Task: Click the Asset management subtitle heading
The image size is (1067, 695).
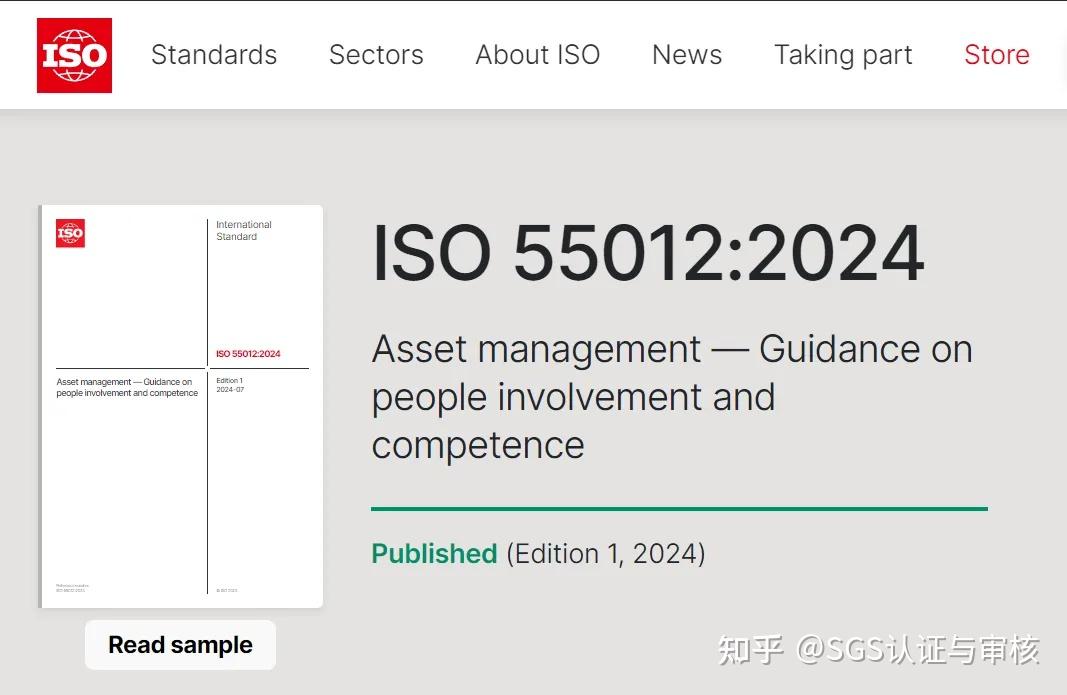Action: pos(672,397)
